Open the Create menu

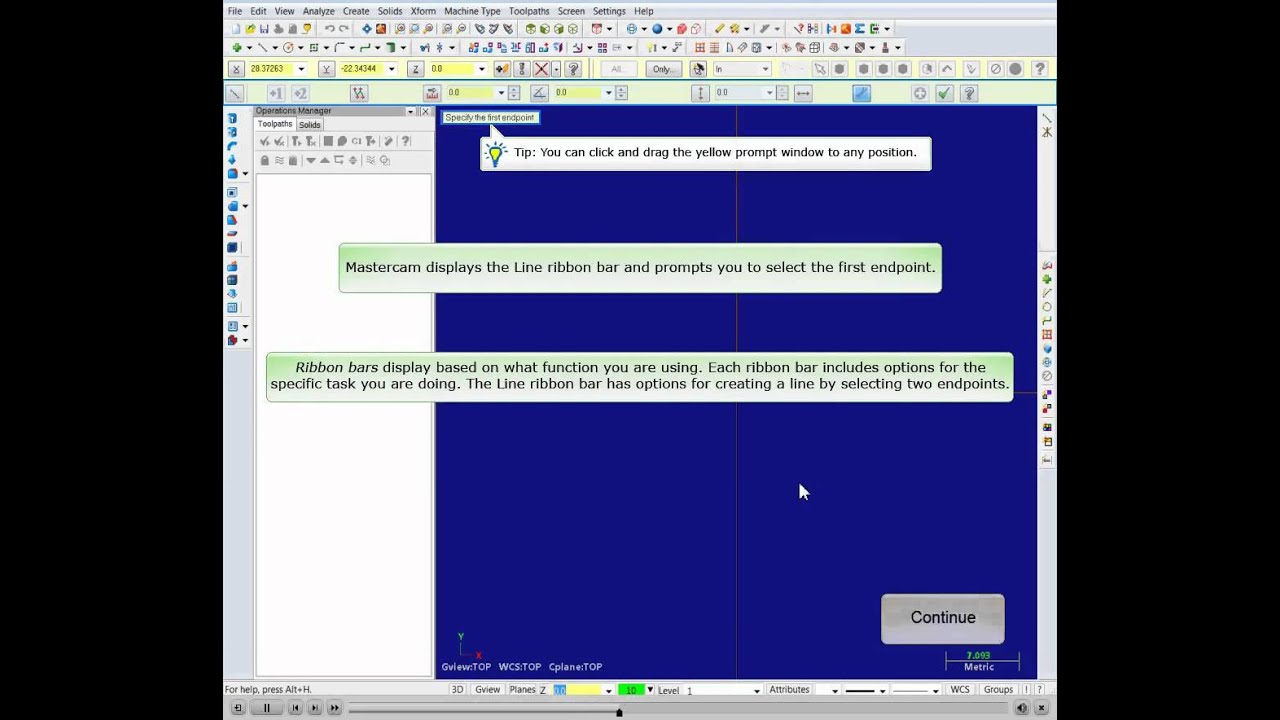click(x=356, y=11)
